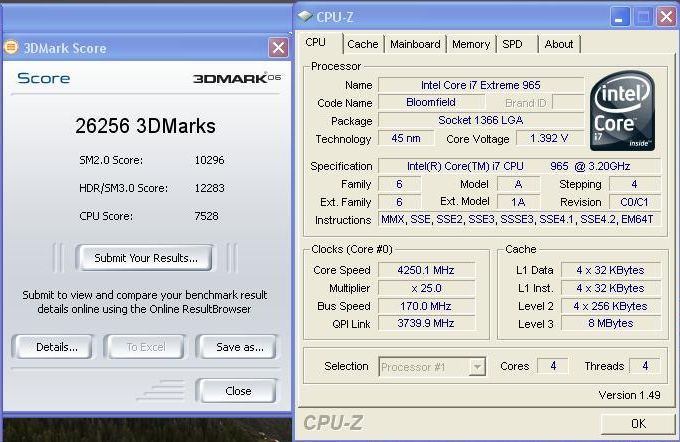Click the Stepping value field
The width and height of the screenshot is (680, 442).
pos(634,184)
